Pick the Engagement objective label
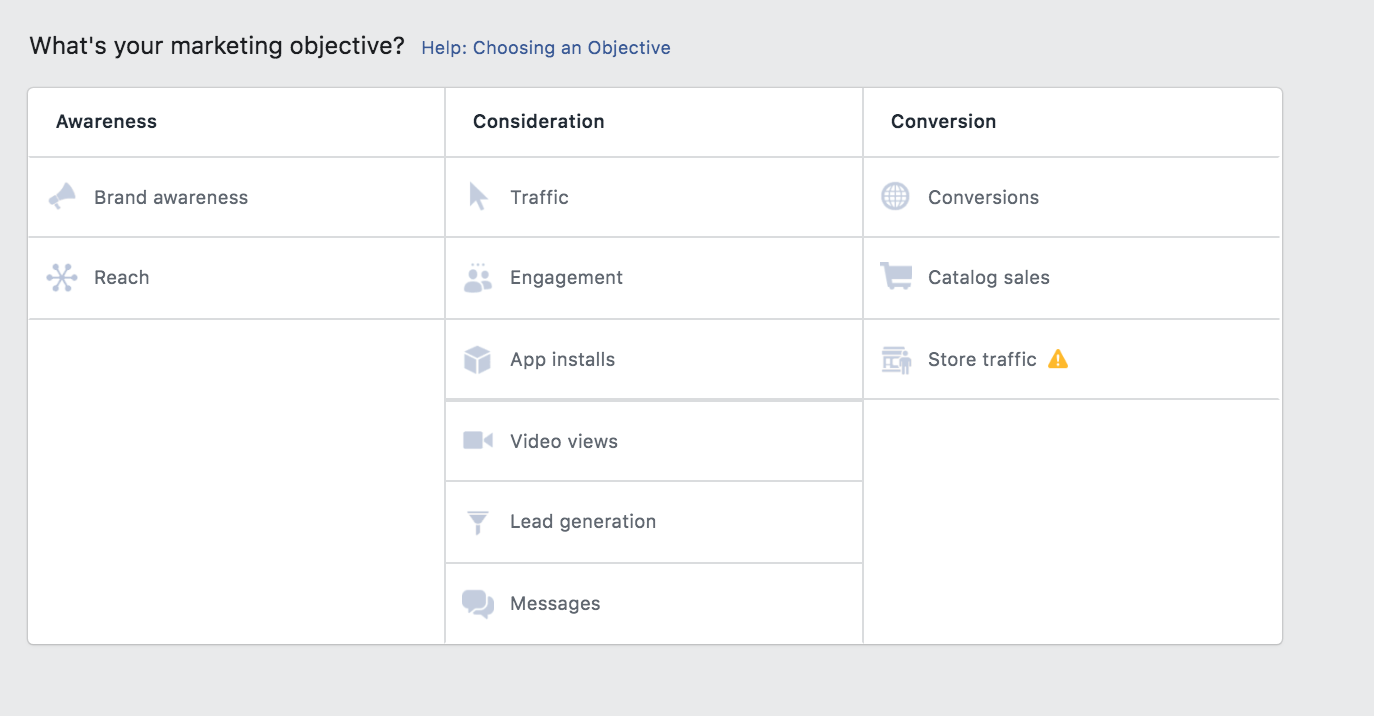This screenshot has width=1374, height=716. (566, 278)
